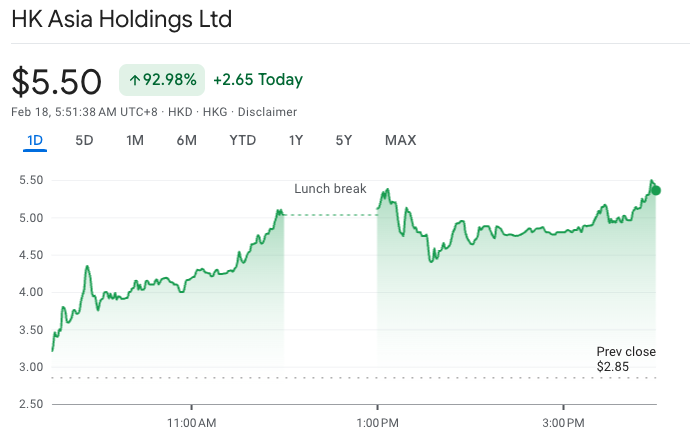The width and height of the screenshot is (690, 437).
Task: Open the 6M time range
Action: click(x=186, y=140)
